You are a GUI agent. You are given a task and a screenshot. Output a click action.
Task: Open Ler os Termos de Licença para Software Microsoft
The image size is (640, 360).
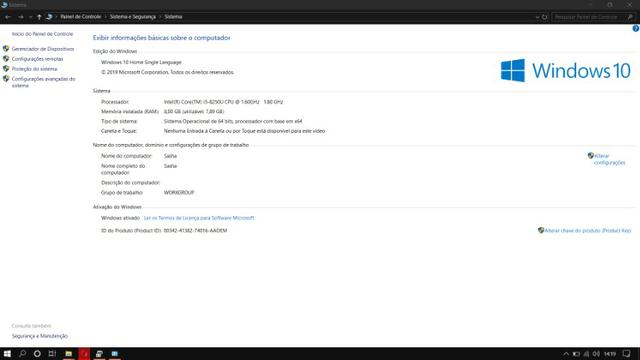199,218
